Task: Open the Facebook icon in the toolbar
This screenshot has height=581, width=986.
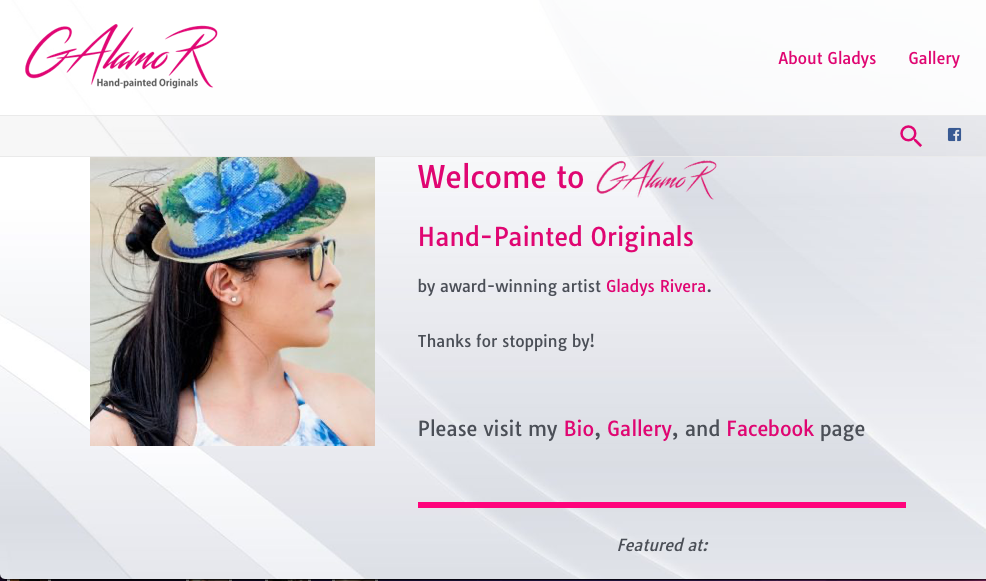Action: (954, 135)
